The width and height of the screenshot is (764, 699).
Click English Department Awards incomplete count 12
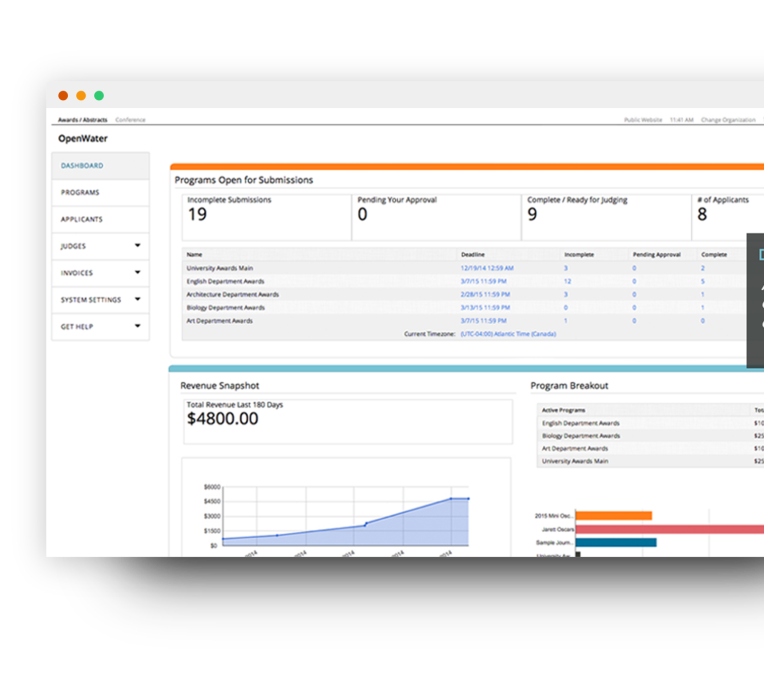pyautogui.click(x=567, y=281)
